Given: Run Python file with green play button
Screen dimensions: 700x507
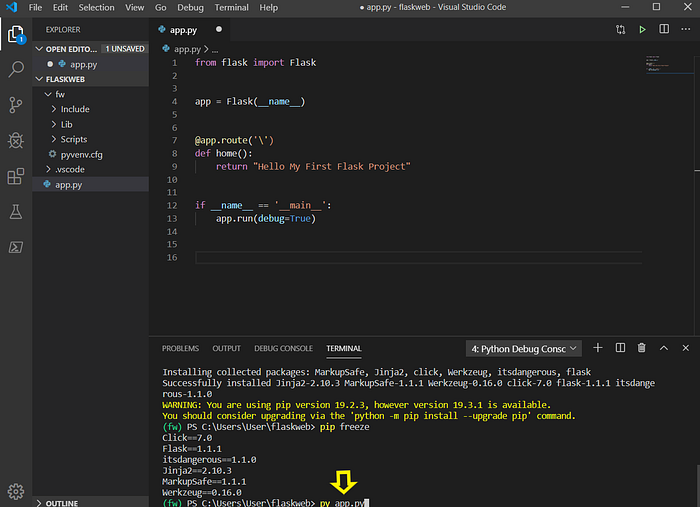Looking at the screenshot, I should point(643,30).
